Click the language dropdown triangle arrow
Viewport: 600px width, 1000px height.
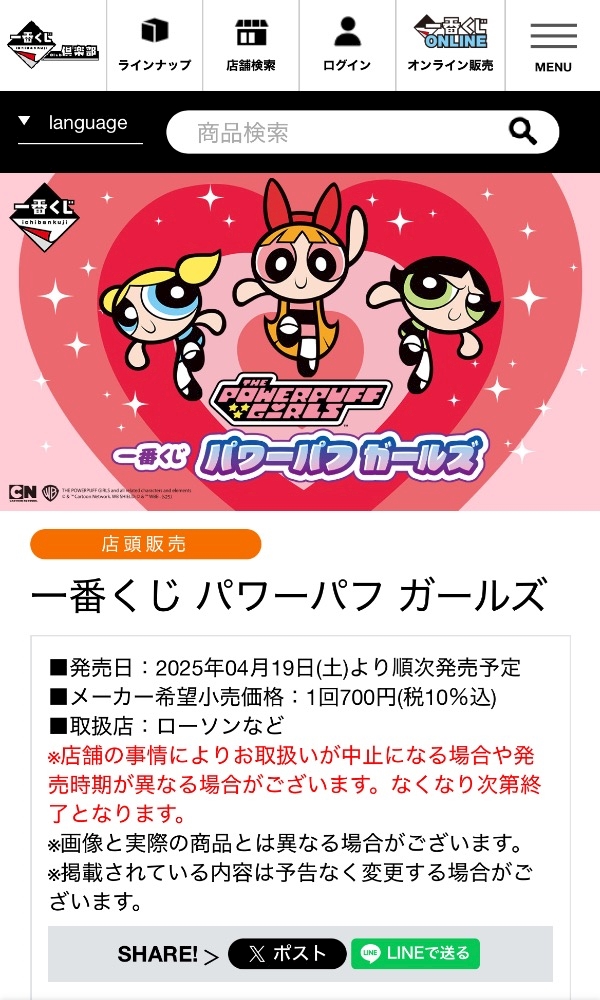pyautogui.click(x=24, y=120)
